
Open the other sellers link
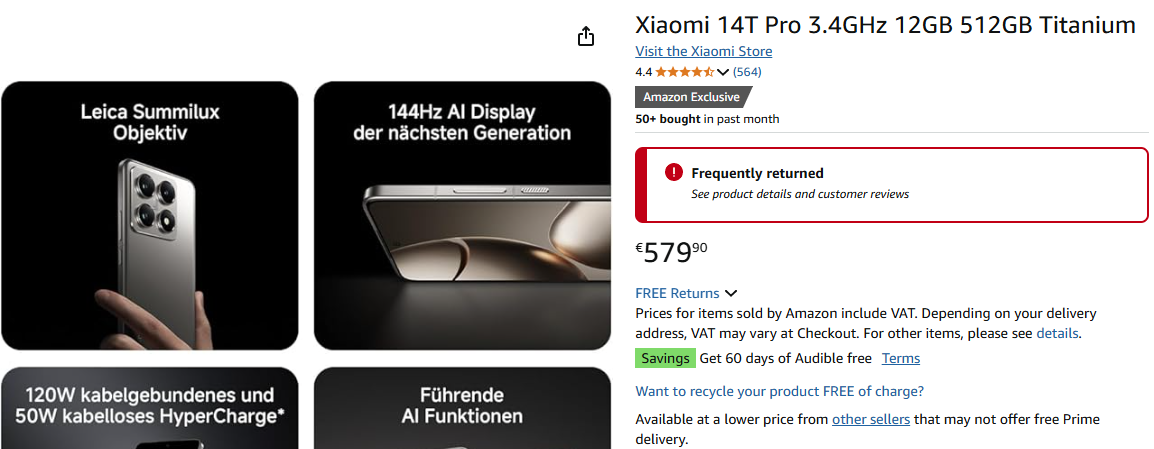pos(870,419)
